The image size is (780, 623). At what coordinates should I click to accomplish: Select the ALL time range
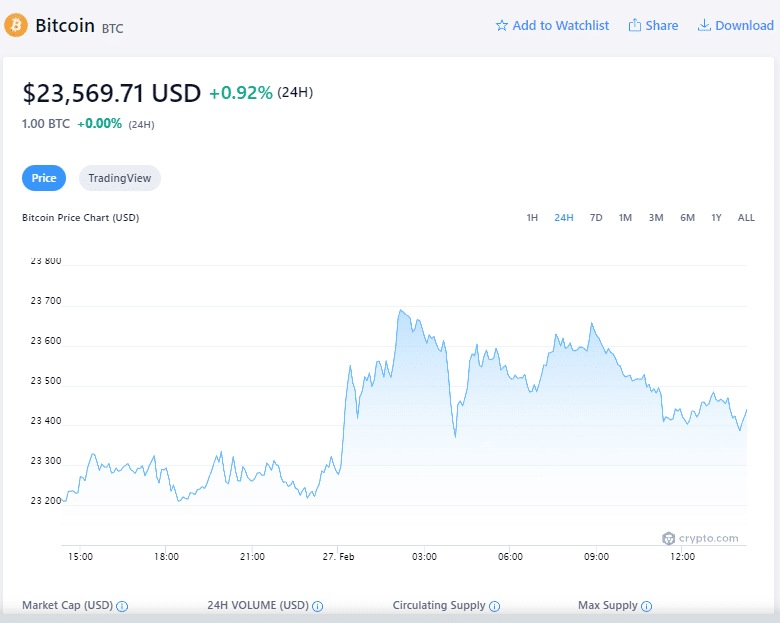(746, 217)
